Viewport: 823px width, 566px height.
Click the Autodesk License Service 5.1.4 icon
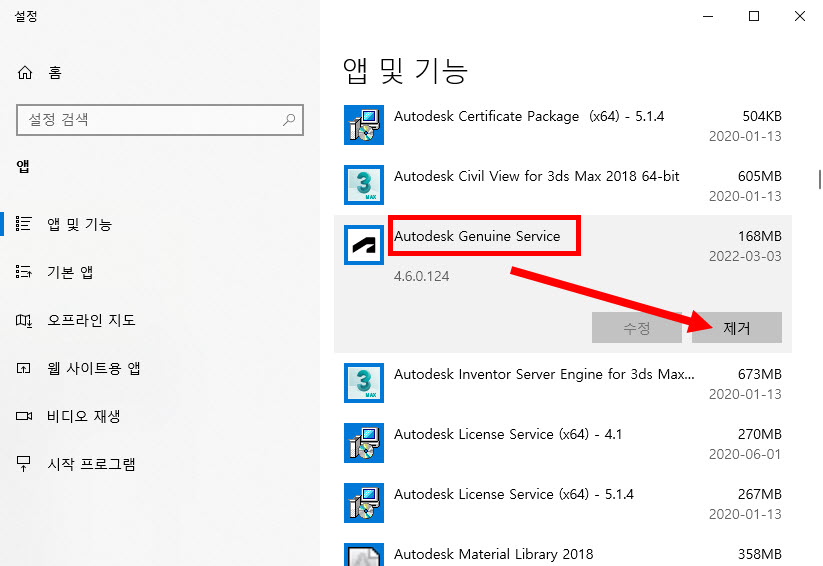[364, 502]
